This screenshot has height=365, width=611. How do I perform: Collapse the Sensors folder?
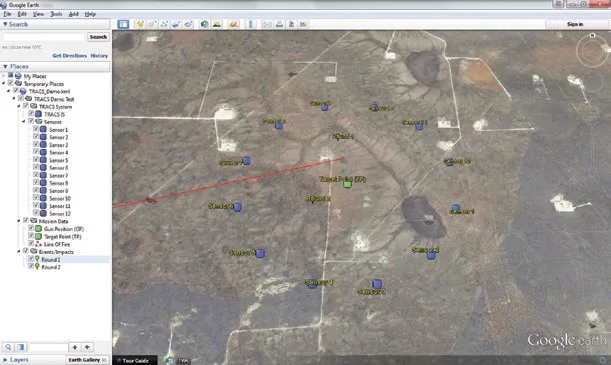point(24,122)
